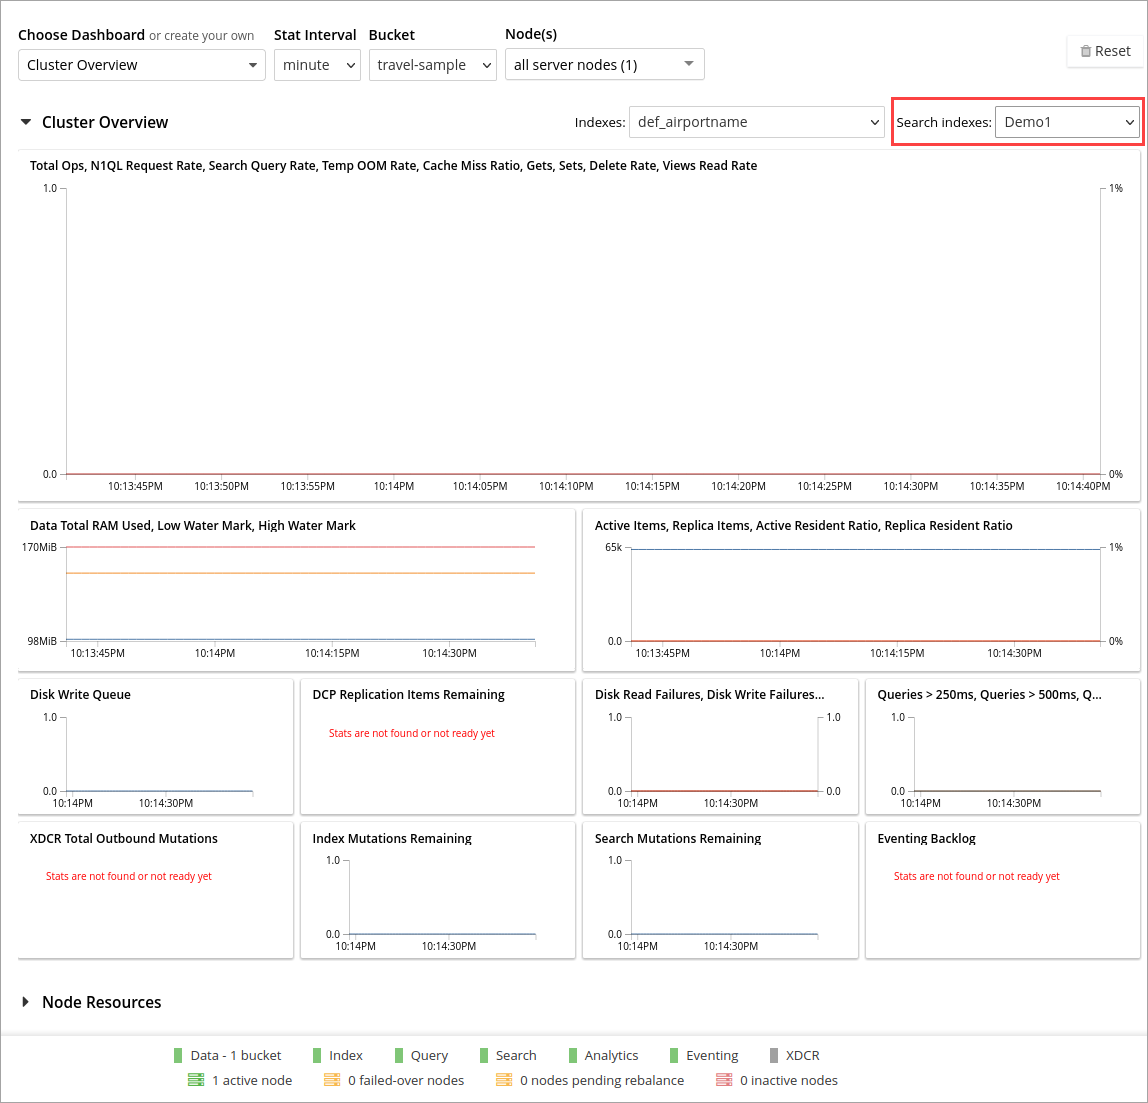Open the Indexes def_airportname dropdown

(x=756, y=122)
